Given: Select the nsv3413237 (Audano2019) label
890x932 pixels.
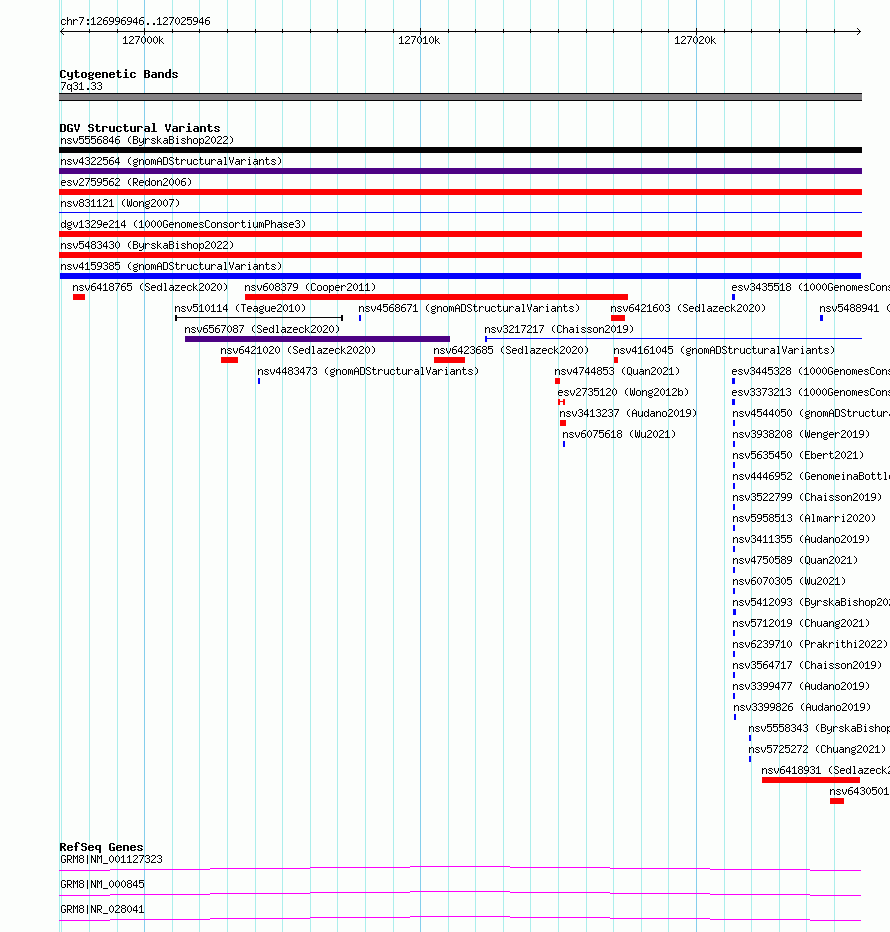Looking at the screenshot, I should point(628,413).
